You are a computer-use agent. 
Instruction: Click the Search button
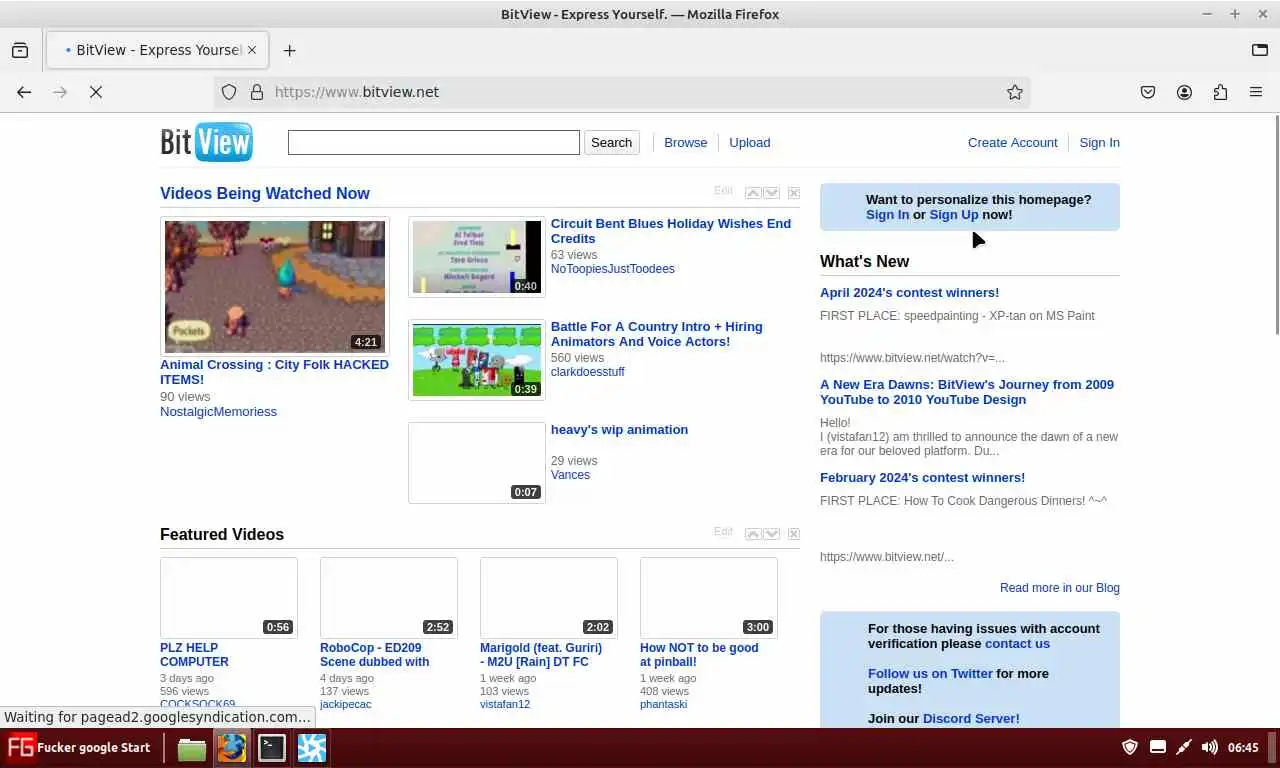click(x=612, y=142)
